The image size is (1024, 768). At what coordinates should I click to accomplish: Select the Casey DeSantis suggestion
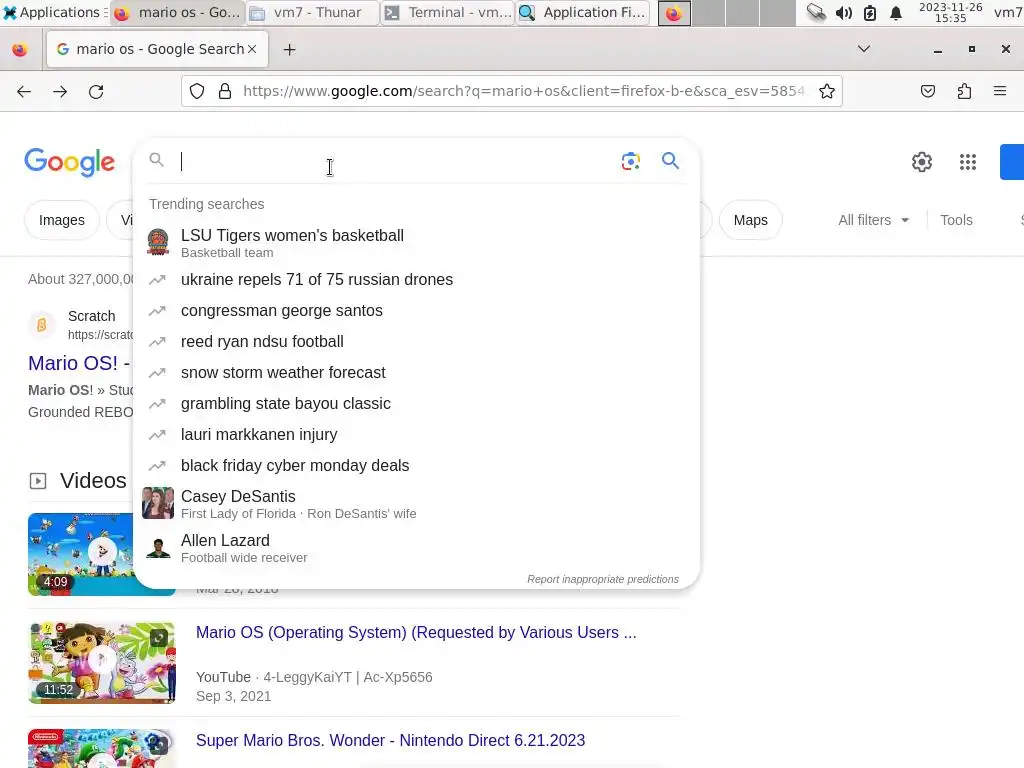[x=416, y=504]
